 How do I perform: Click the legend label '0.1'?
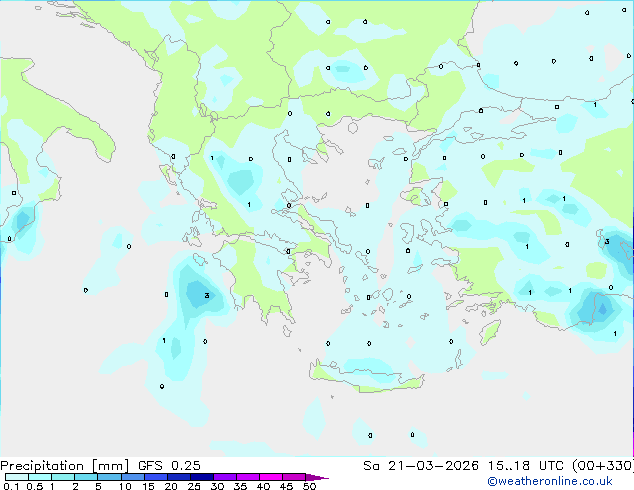coord(11,486)
